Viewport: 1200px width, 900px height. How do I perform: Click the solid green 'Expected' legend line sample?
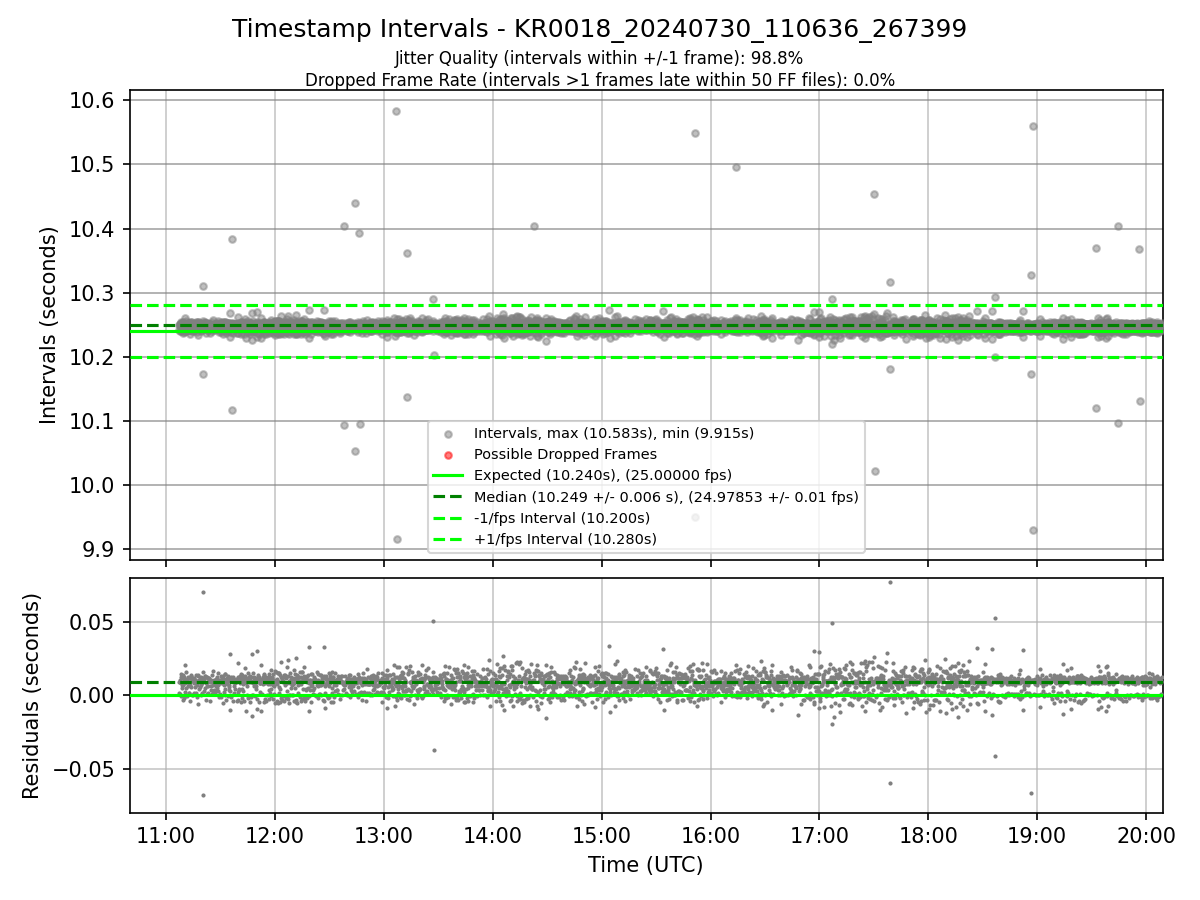[448, 475]
